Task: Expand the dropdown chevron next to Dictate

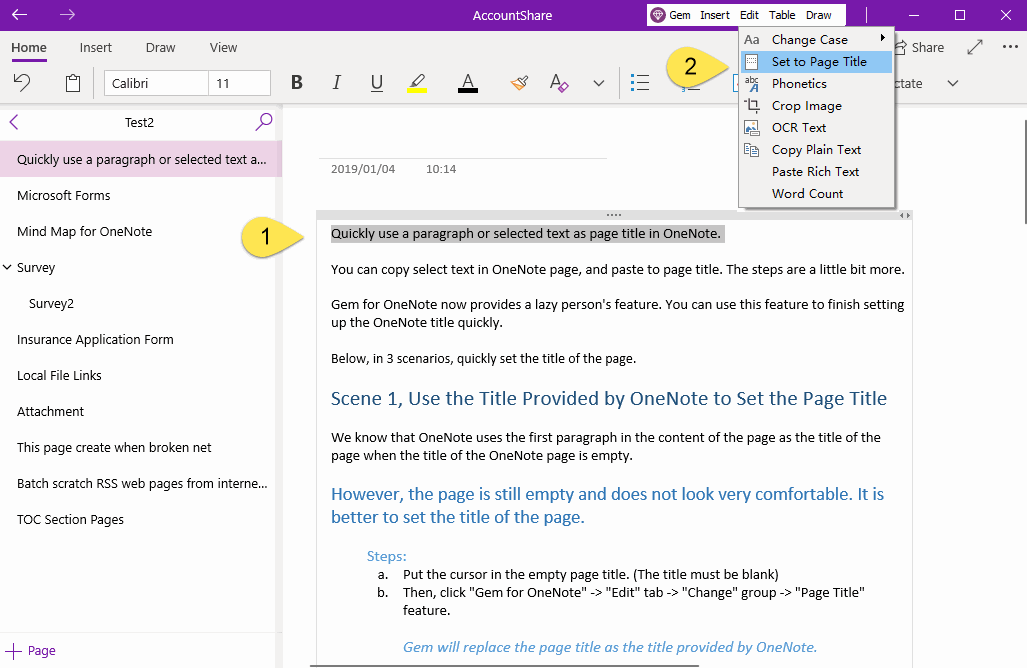Action: point(953,83)
